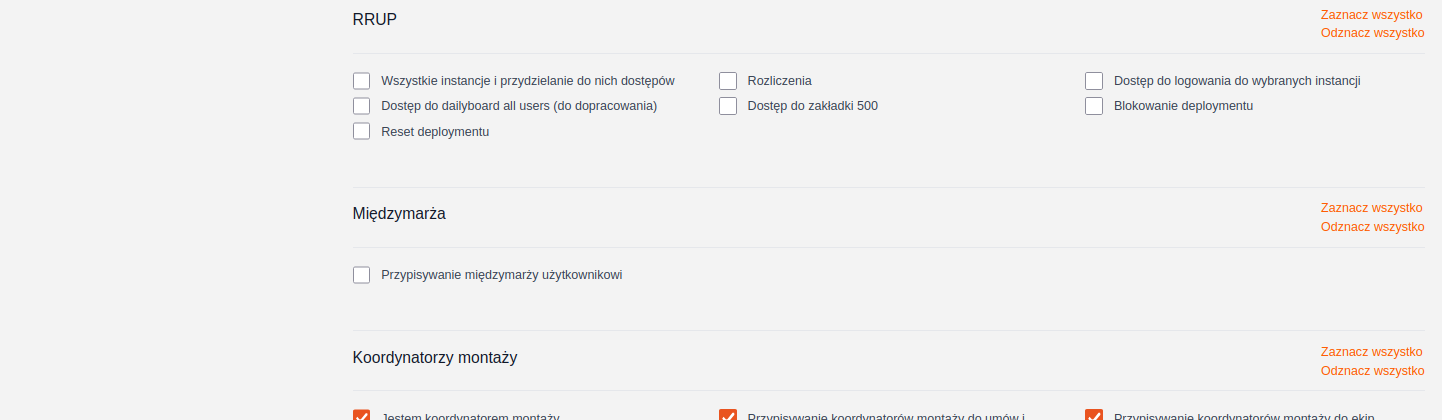Image resolution: width=1442 pixels, height=420 pixels.
Task: Click 'Odznacz wszystko' in the RRUP section
Action: (x=1372, y=33)
